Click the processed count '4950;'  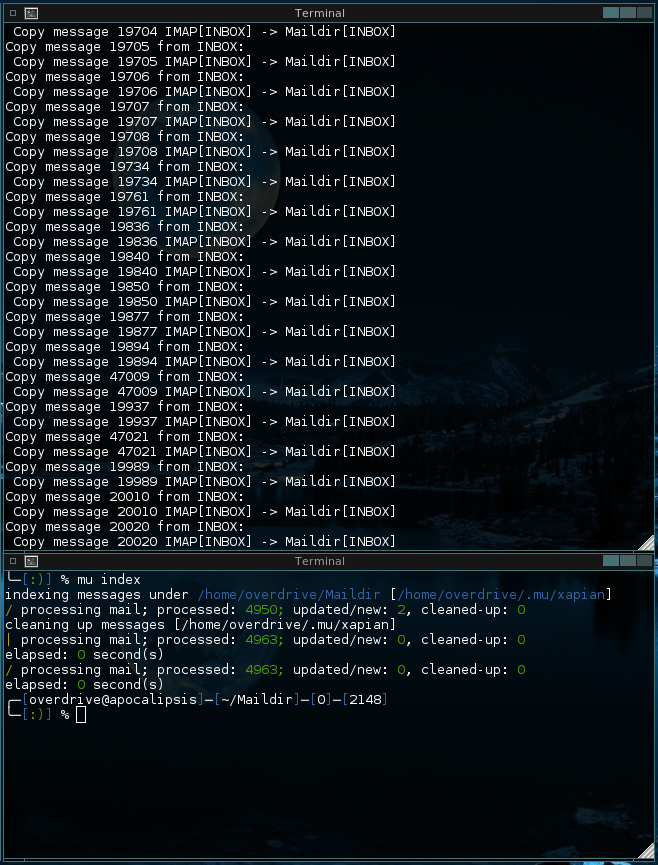pyautogui.click(x=265, y=610)
